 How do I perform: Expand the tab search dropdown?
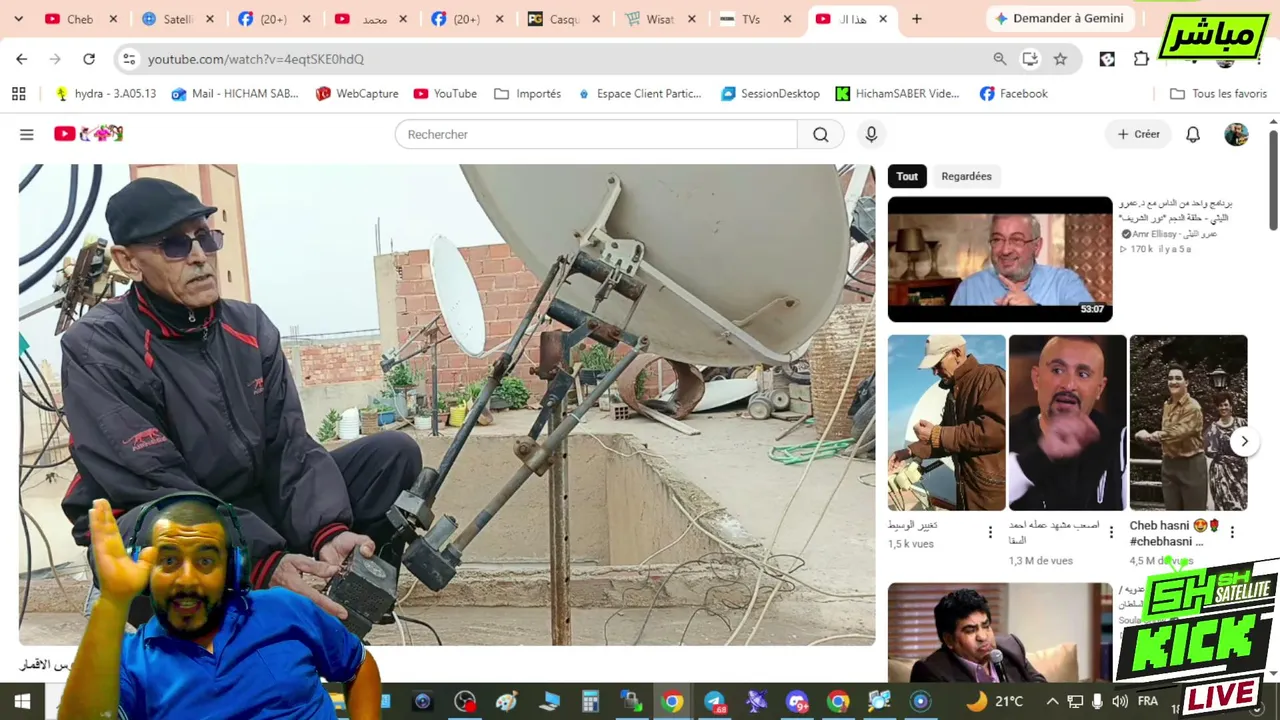[18, 19]
